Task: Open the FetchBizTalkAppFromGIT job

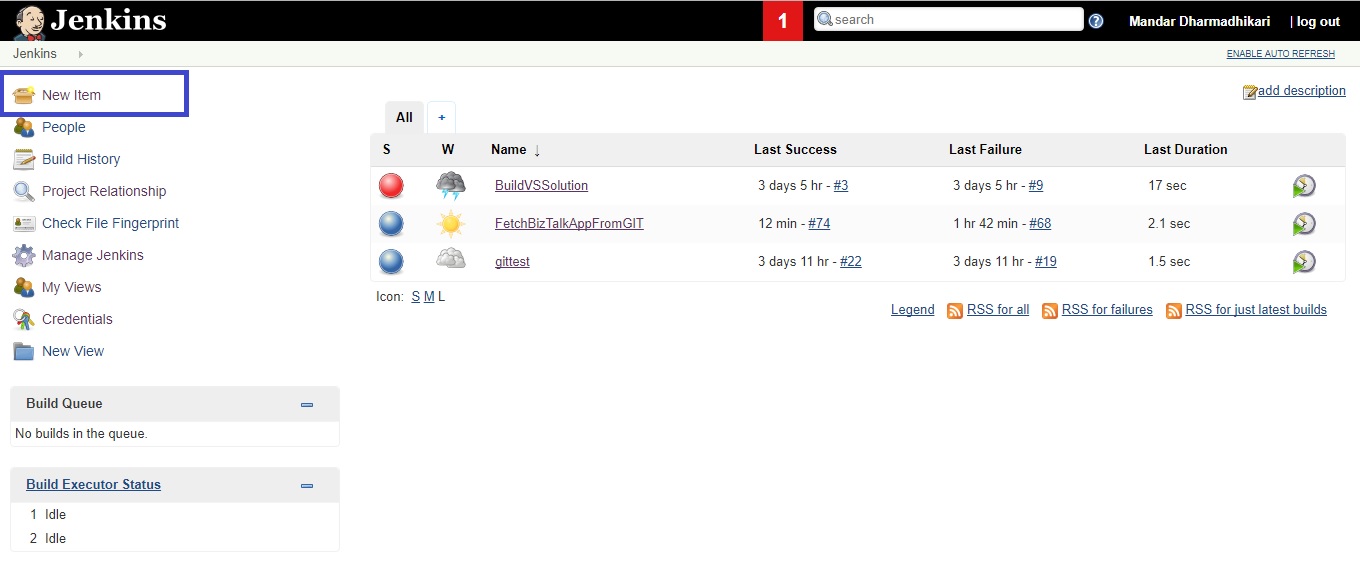Action: pyautogui.click(x=569, y=223)
